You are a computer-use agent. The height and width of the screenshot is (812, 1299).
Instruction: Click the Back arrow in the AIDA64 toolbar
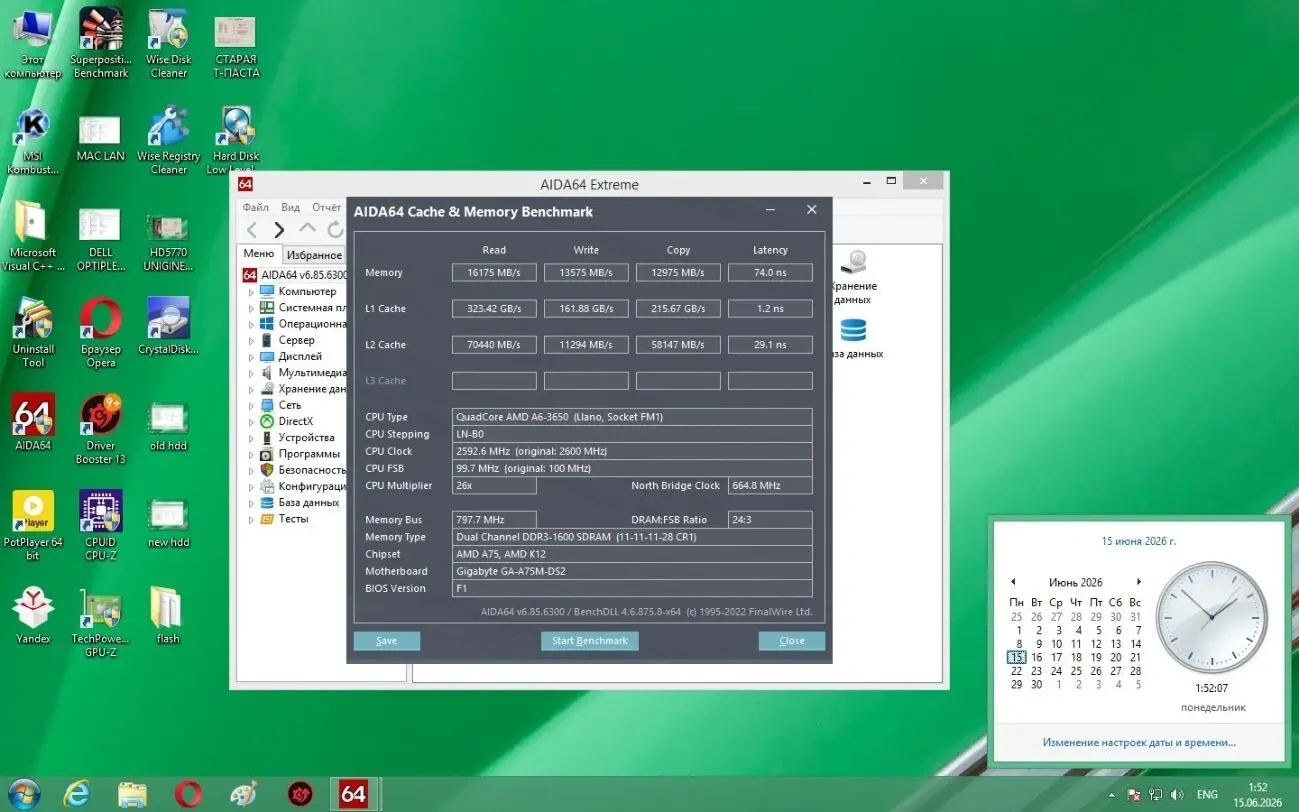pyautogui.click(x=252, y=230)
